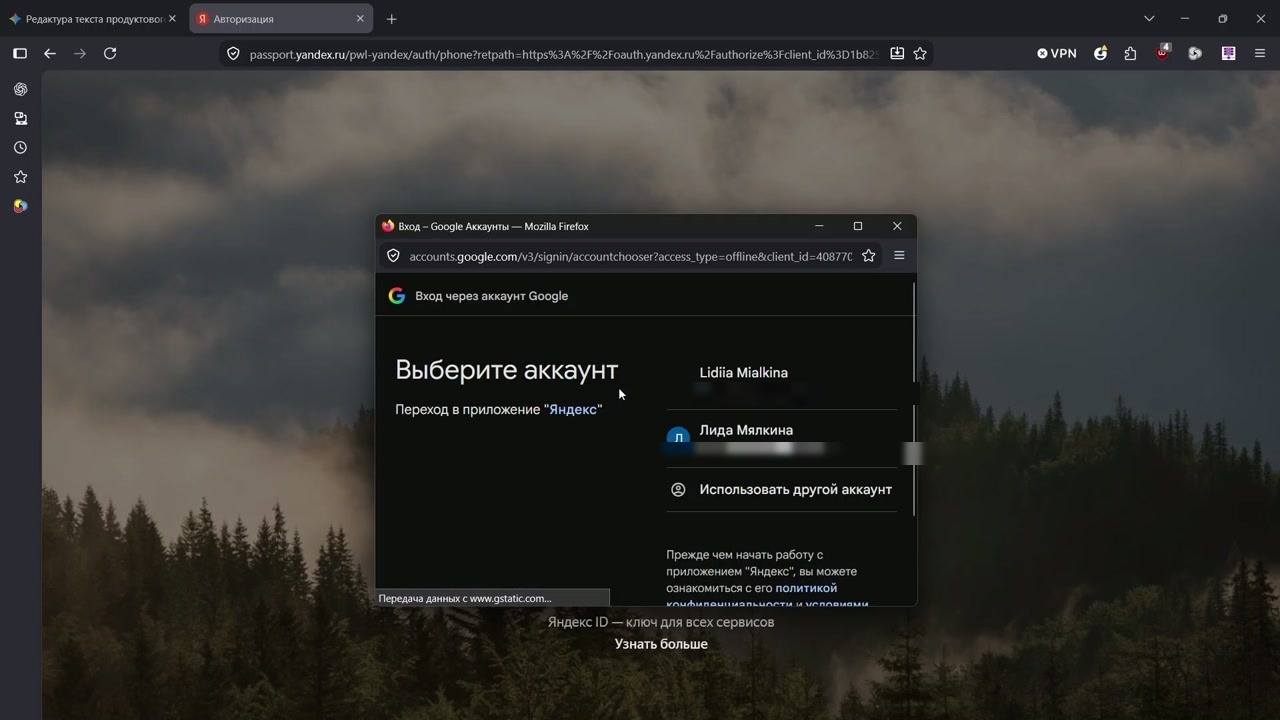The image size is (1280, 720).
Task: Go back with the left arrow
Action: point(50,53)
